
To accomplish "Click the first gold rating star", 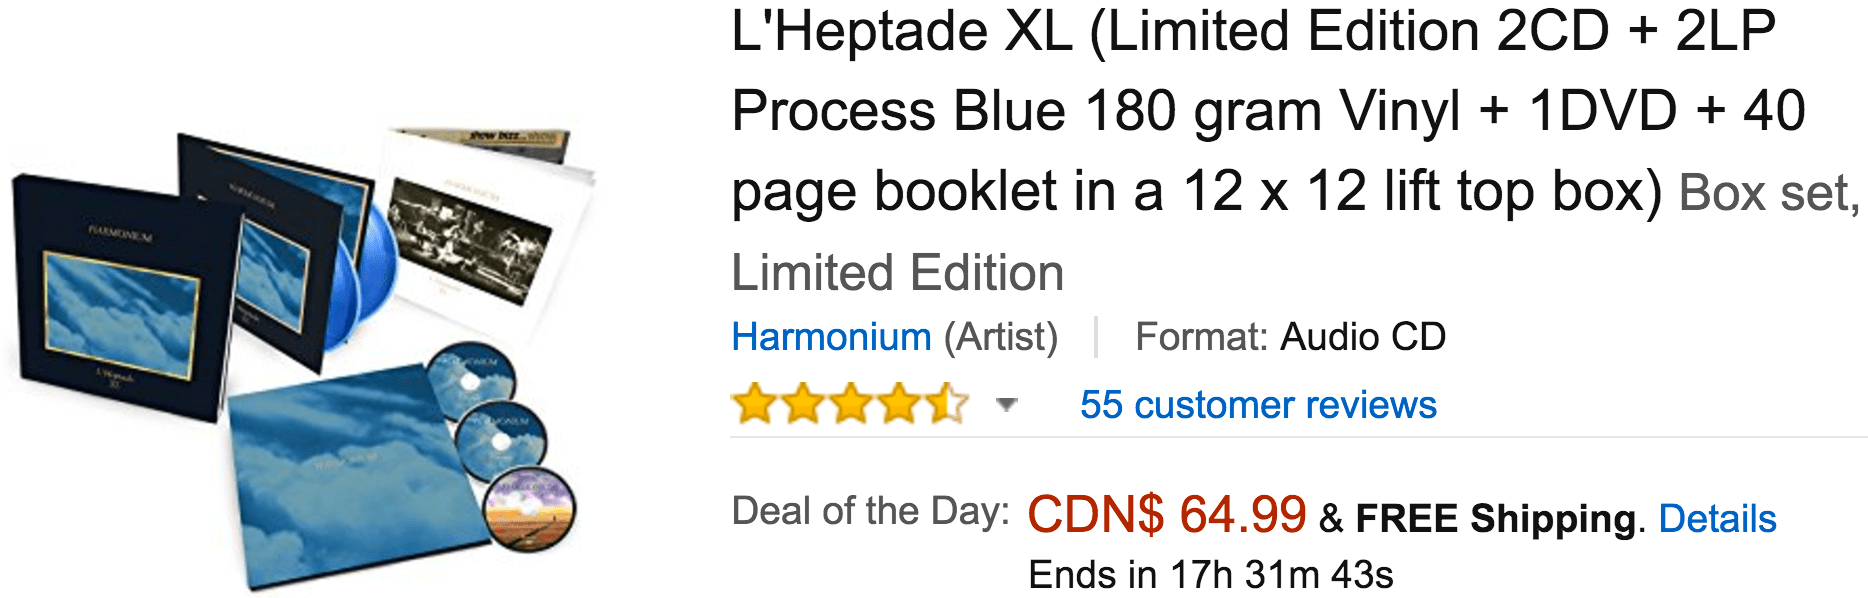I will point(755,404).
